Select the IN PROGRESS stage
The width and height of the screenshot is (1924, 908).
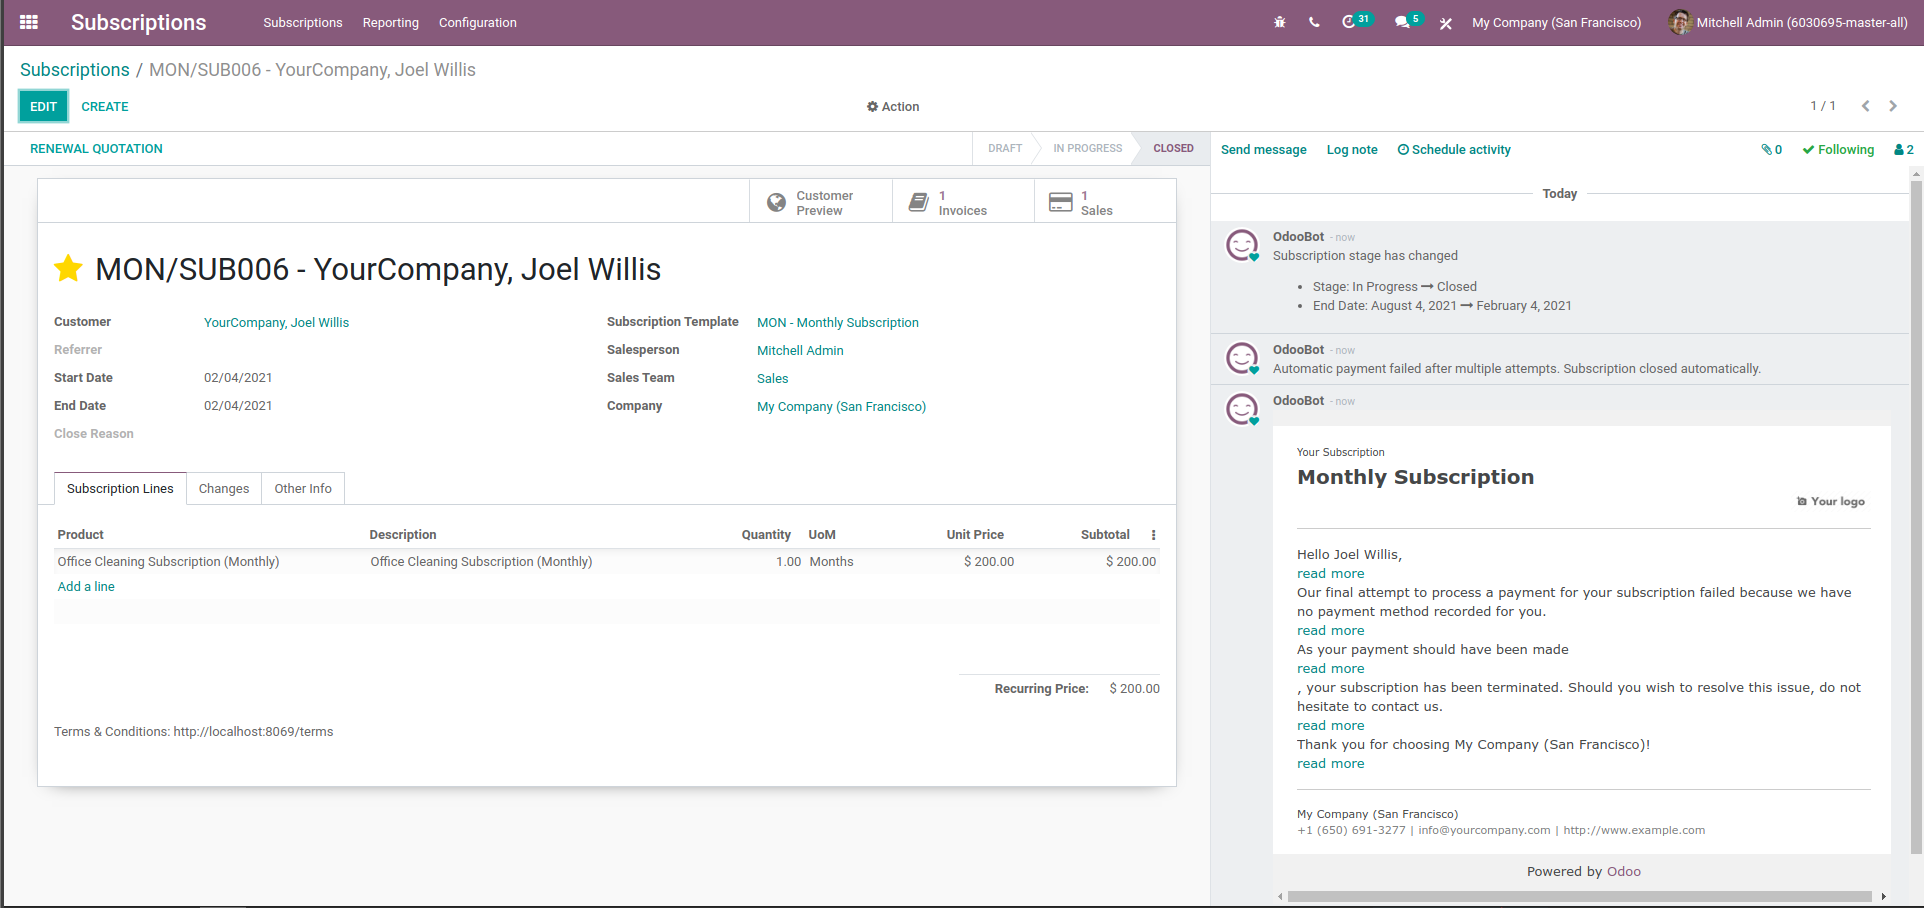(1088, 149)
